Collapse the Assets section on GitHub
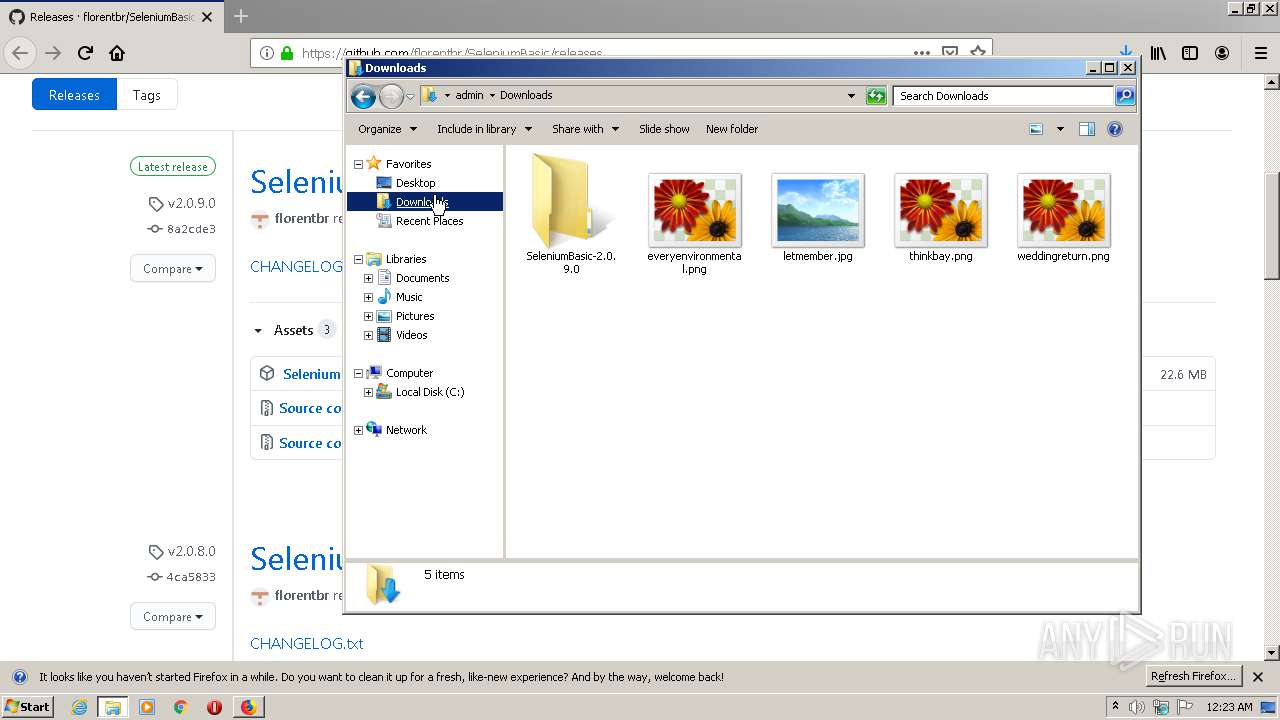 pyautogui.click(x=258, y=330)
